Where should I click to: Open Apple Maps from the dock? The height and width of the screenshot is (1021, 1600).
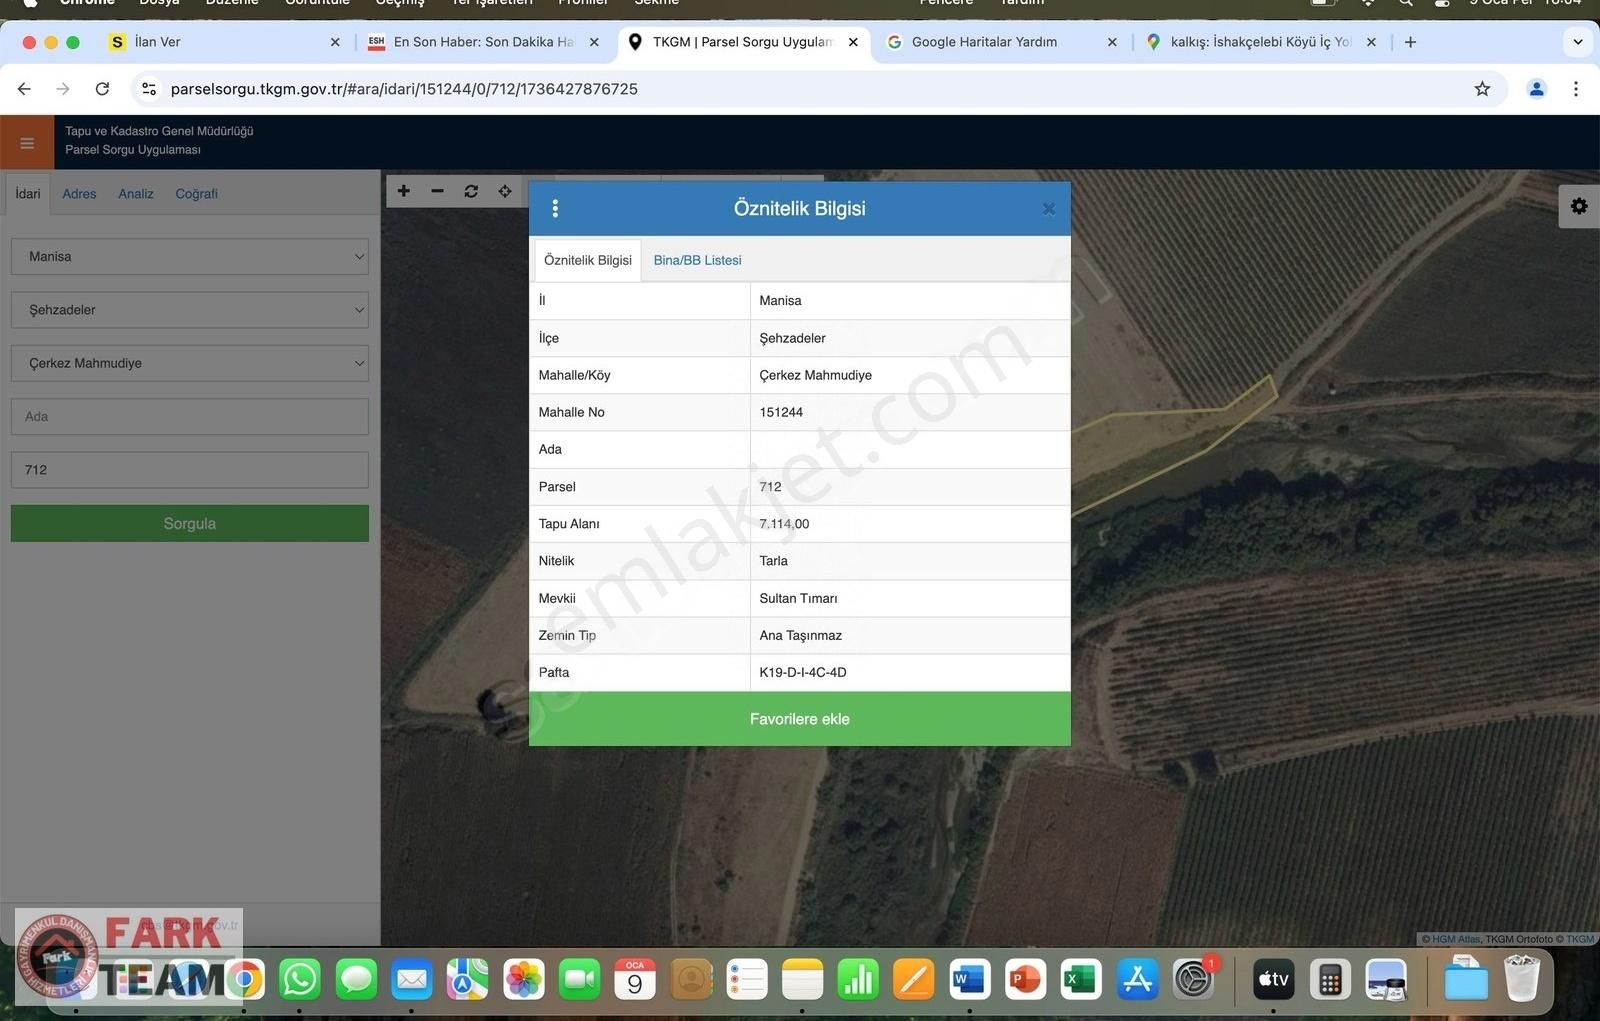coord(467,979)
